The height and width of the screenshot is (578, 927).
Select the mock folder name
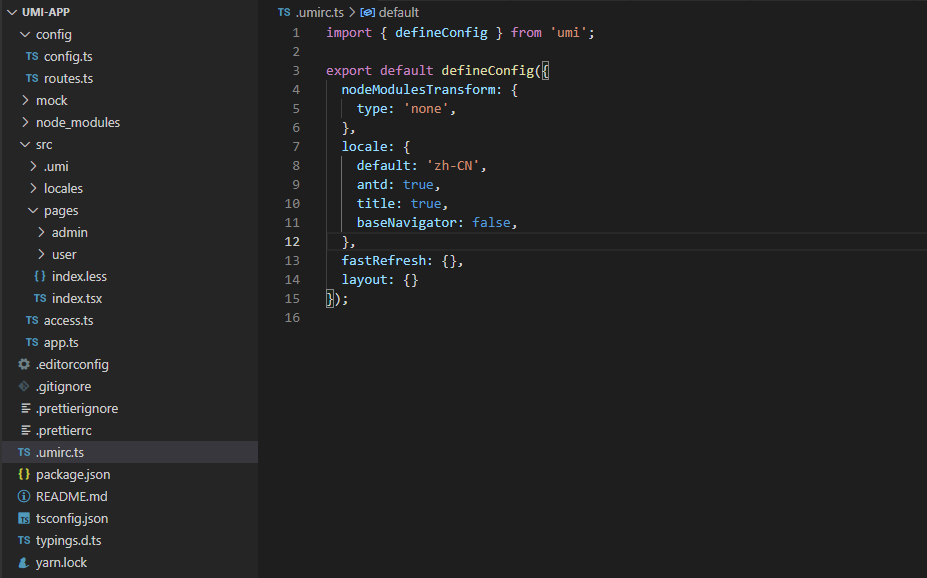[x=51, y=100]
